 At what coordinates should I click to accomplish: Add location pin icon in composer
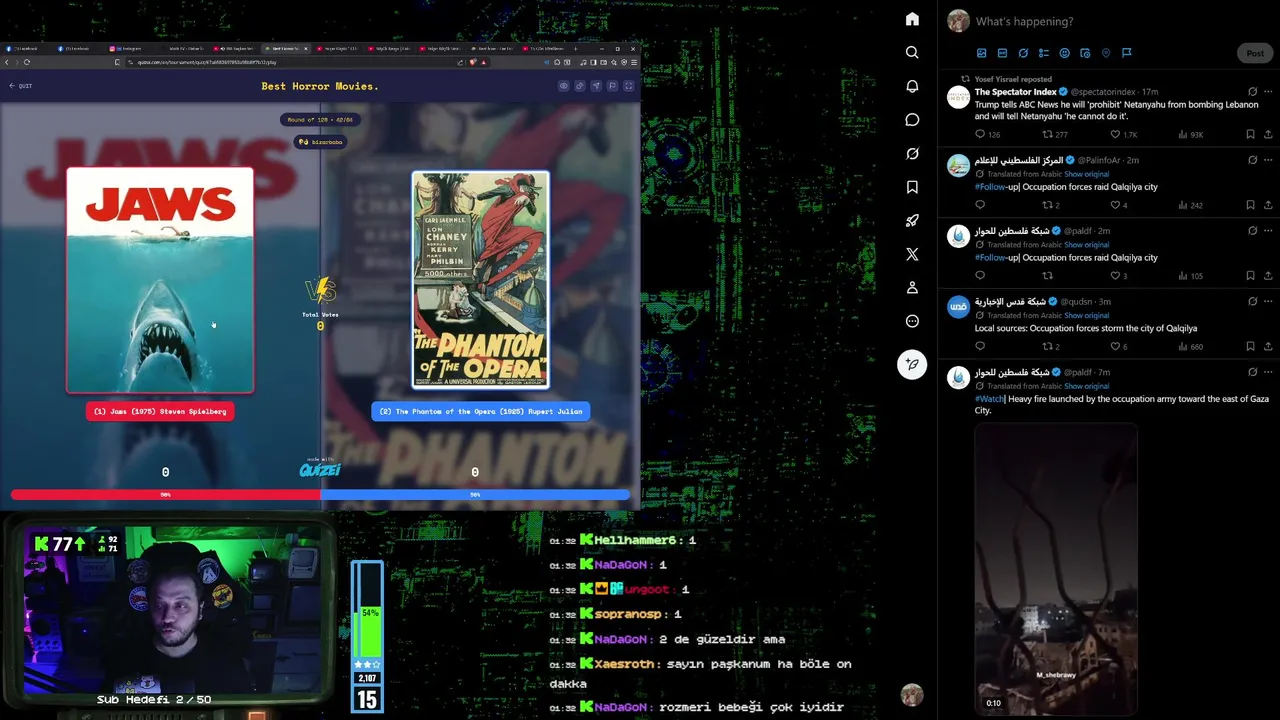point(1106,53)
